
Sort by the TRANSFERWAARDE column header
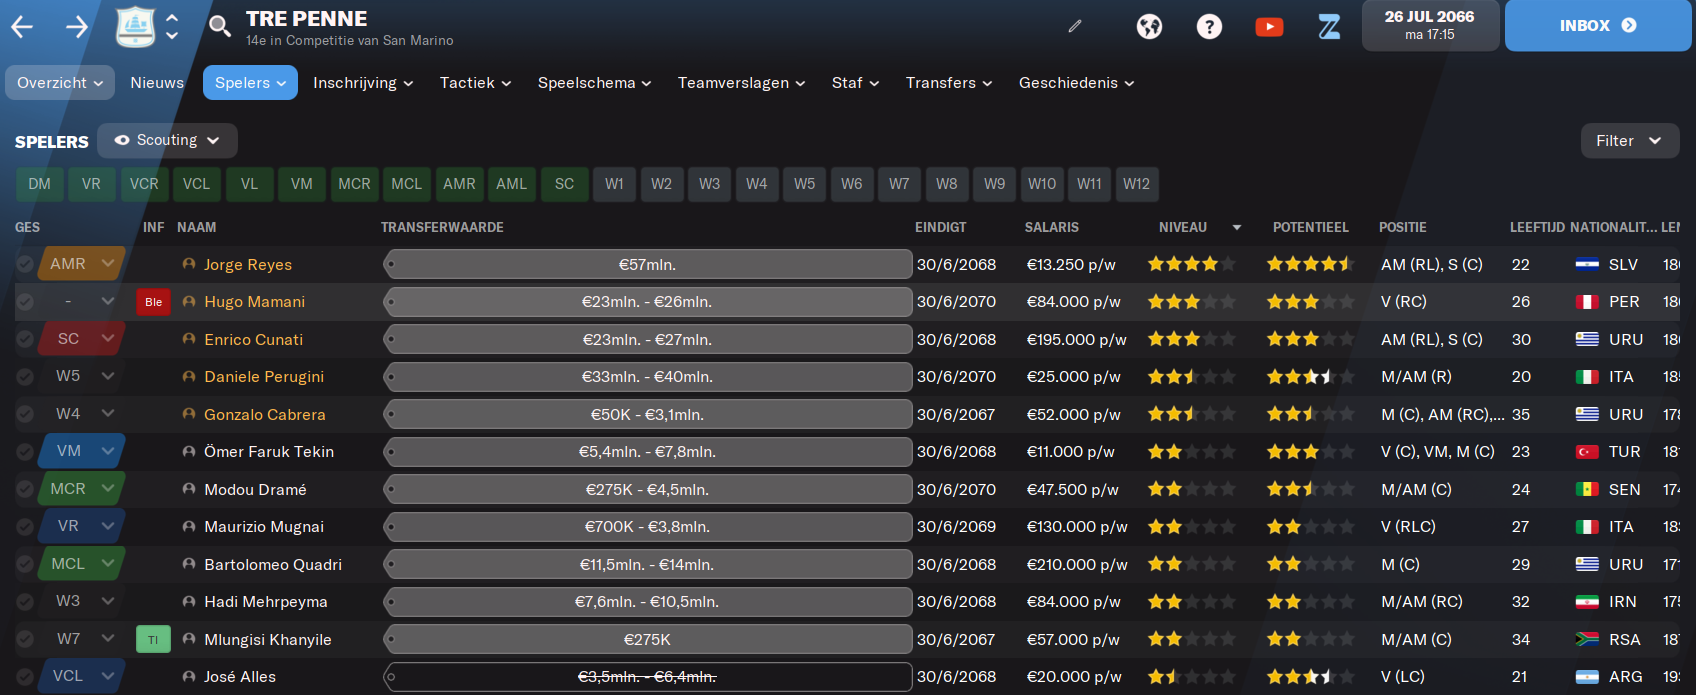442,228
